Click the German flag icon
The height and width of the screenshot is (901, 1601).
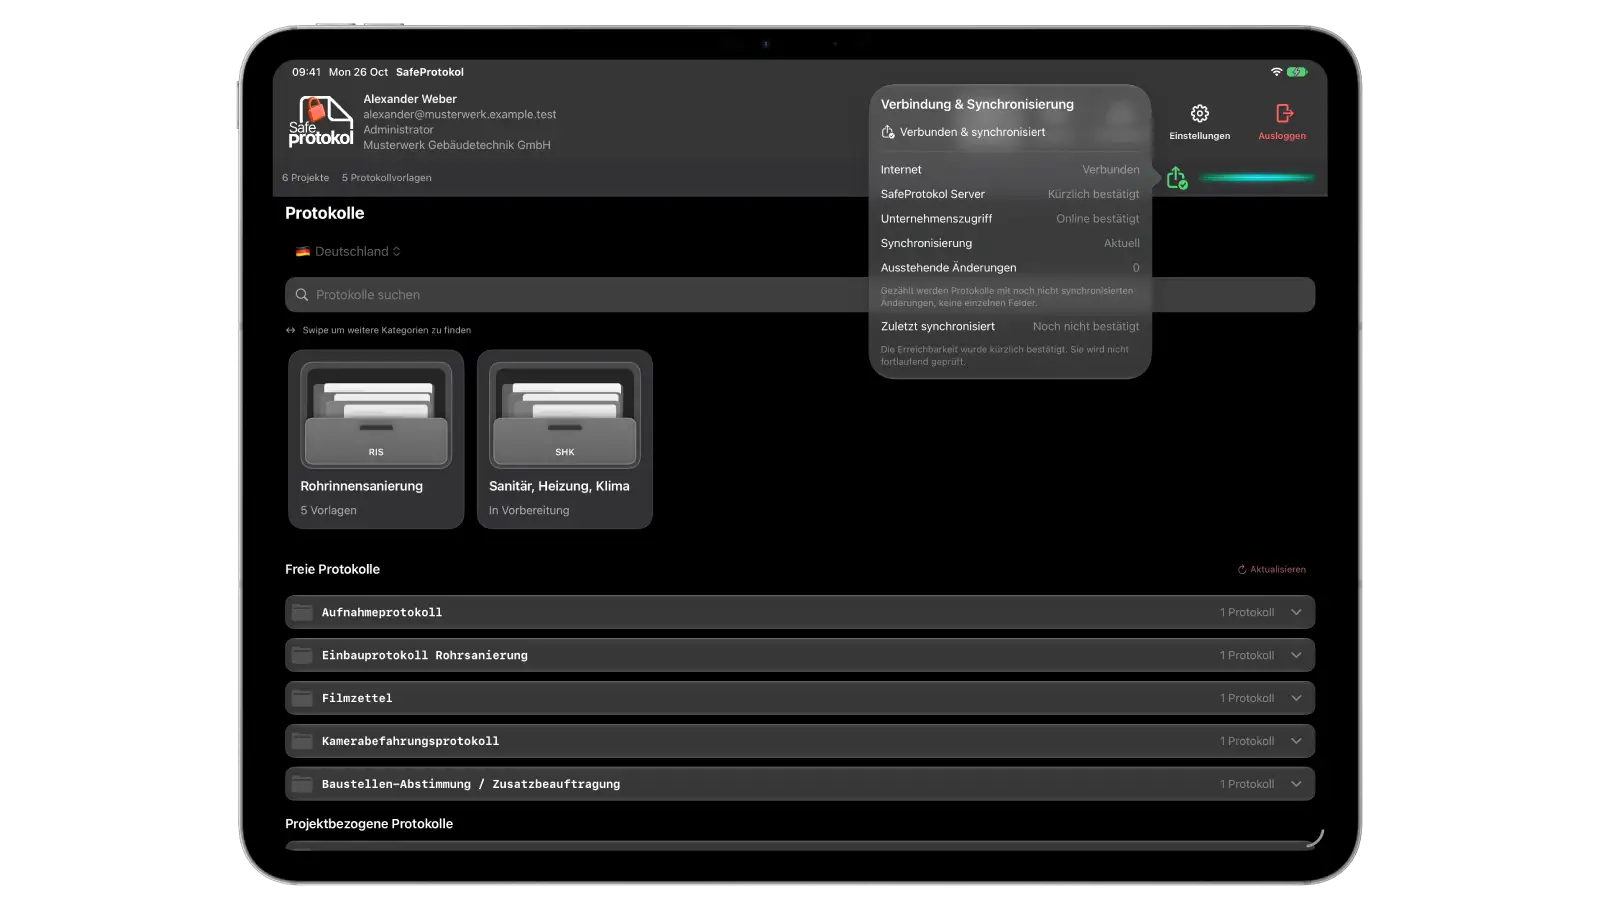(303, 252)
